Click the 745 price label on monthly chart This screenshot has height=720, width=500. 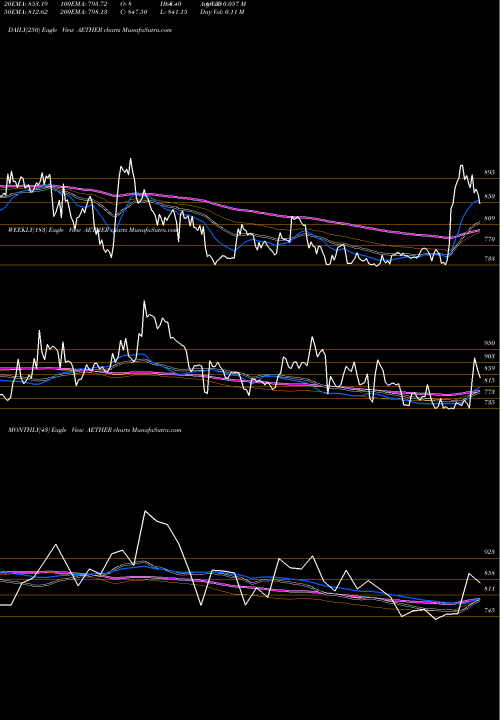tap(489, 610)
